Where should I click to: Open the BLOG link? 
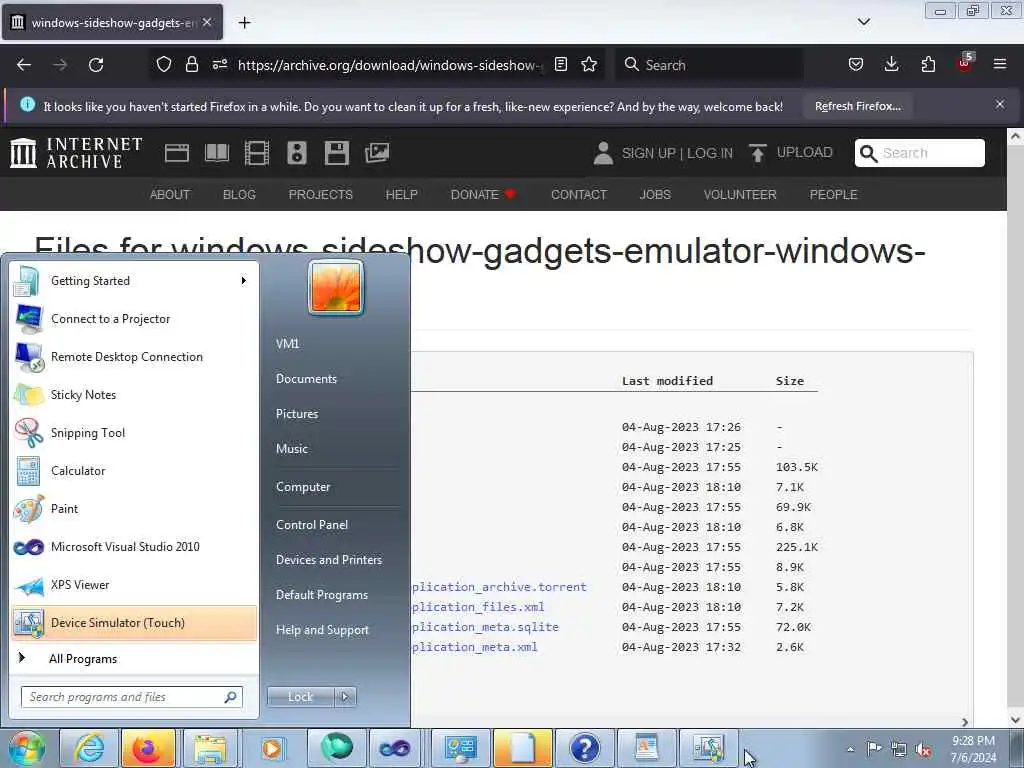click(x=239, y=195)
